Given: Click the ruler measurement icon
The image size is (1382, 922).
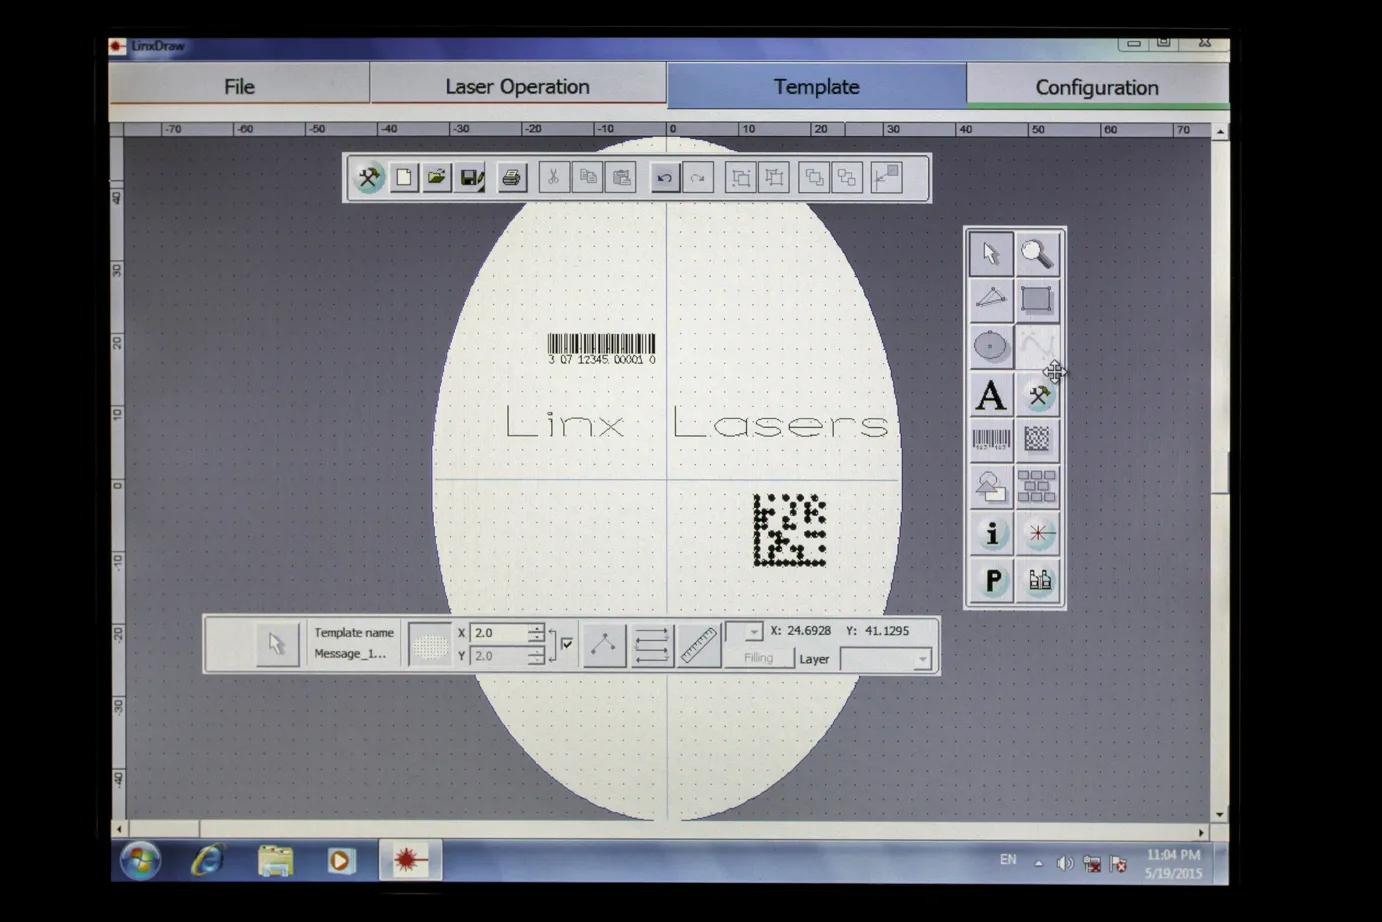Looking at the screenshot, I should coord(698,645).
